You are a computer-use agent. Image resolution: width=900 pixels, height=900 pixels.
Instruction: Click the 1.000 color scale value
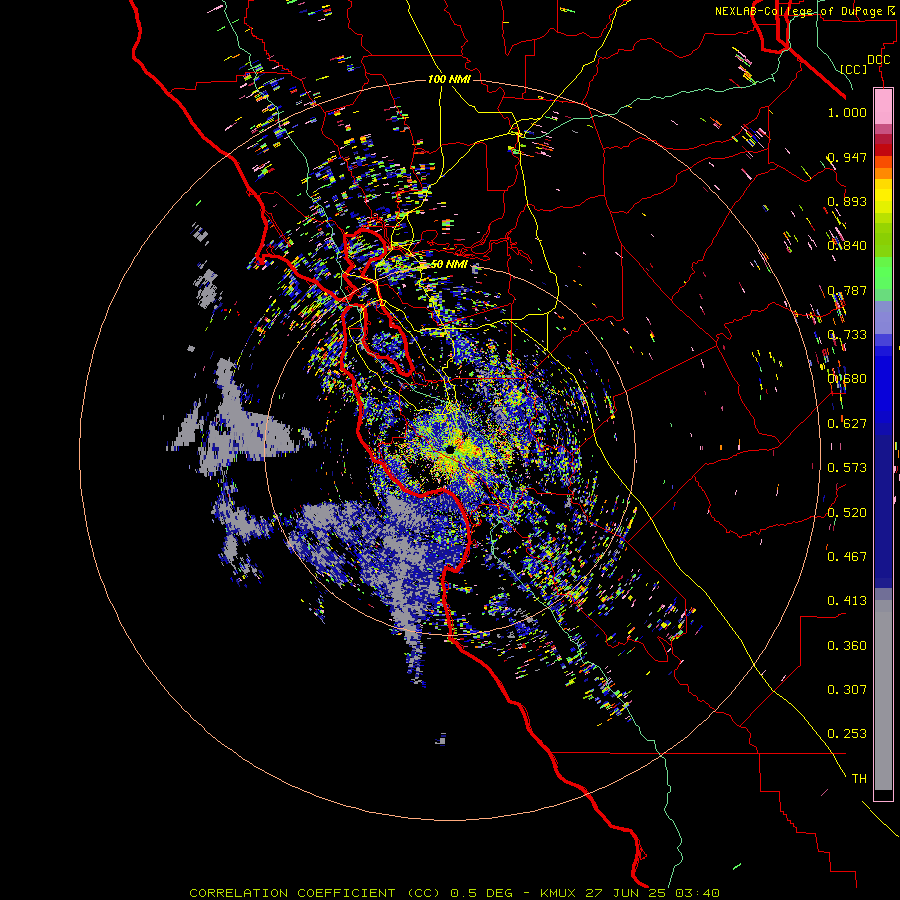pos(847,112)
